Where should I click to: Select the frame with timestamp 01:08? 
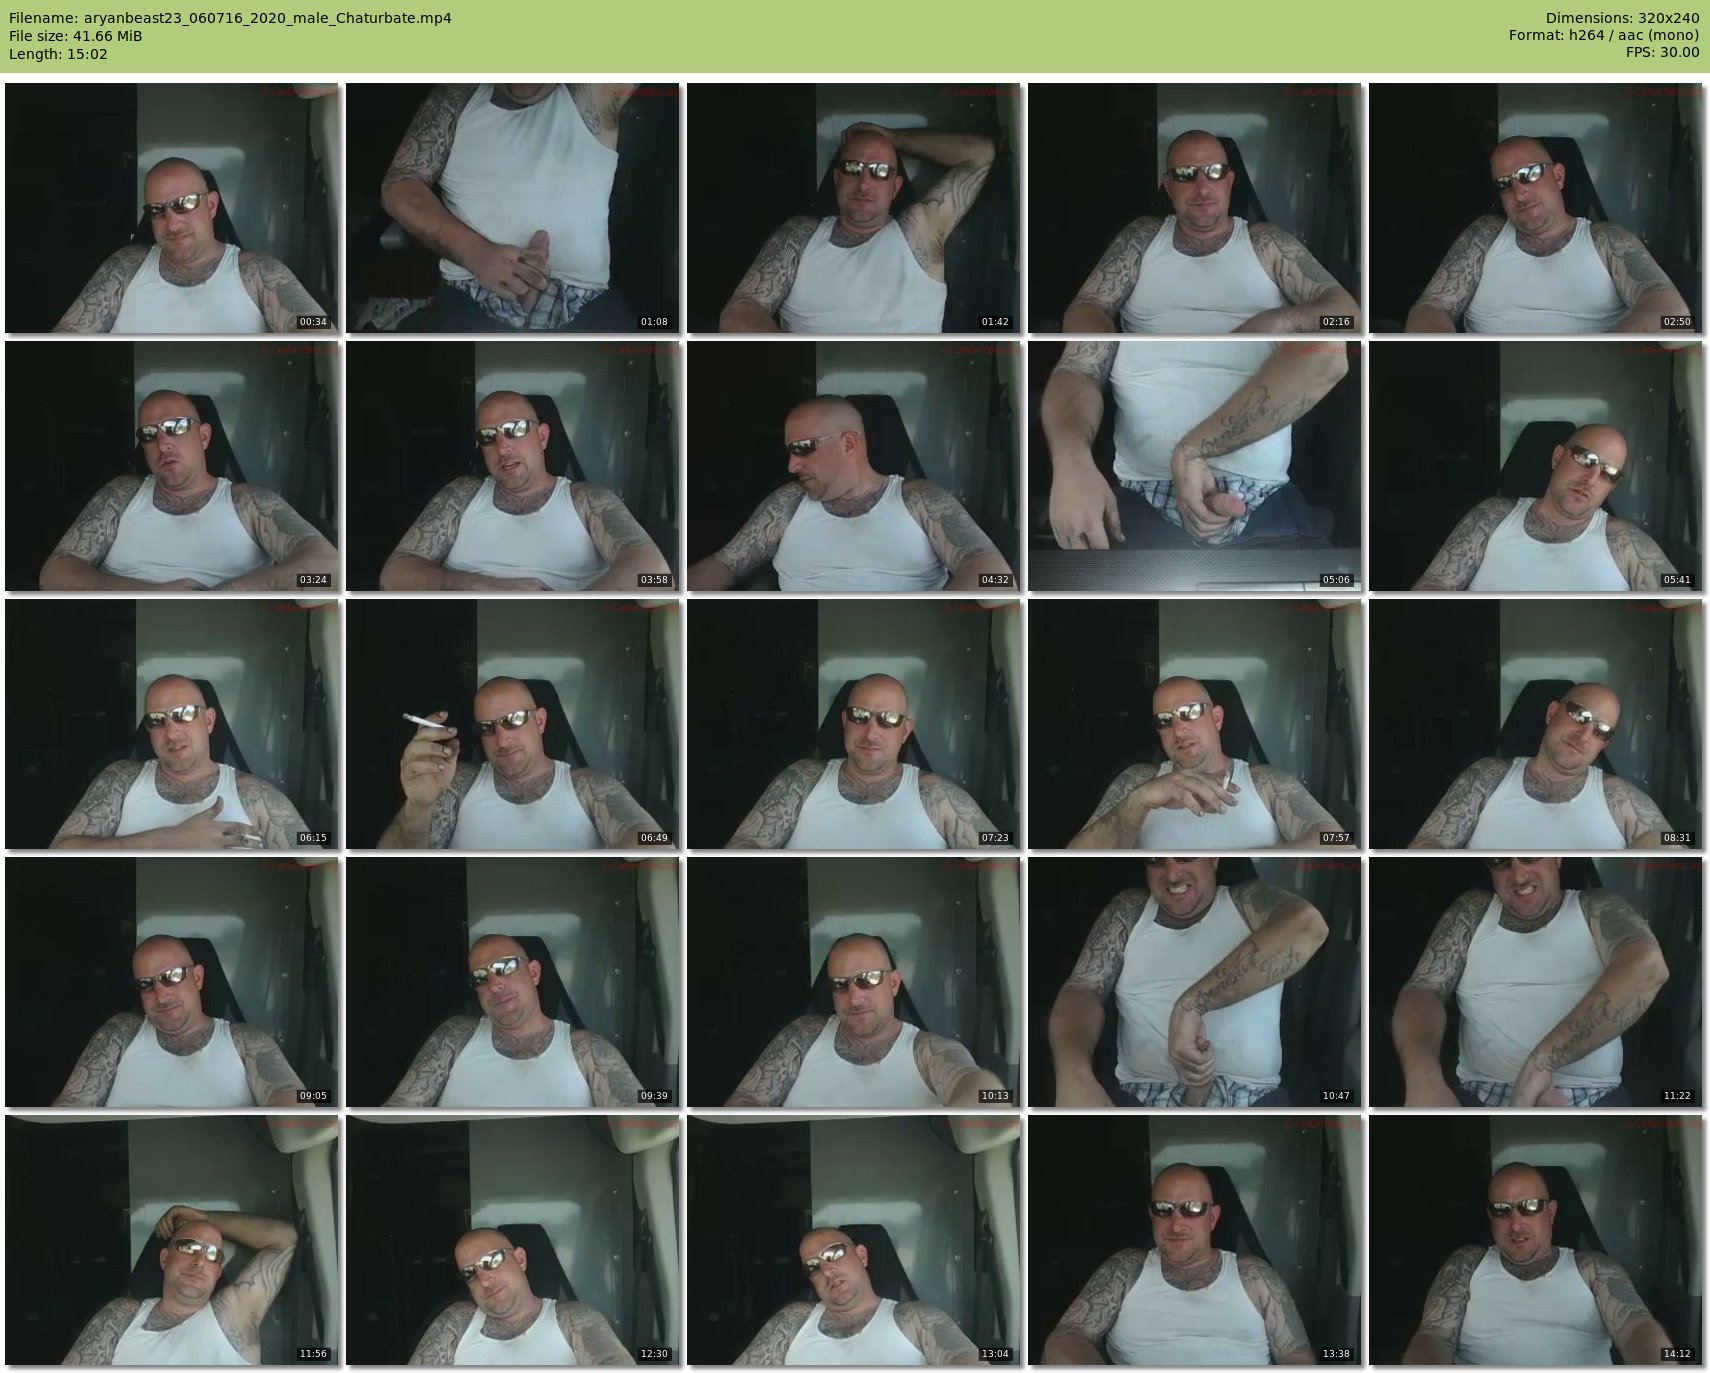pos(512,208)
